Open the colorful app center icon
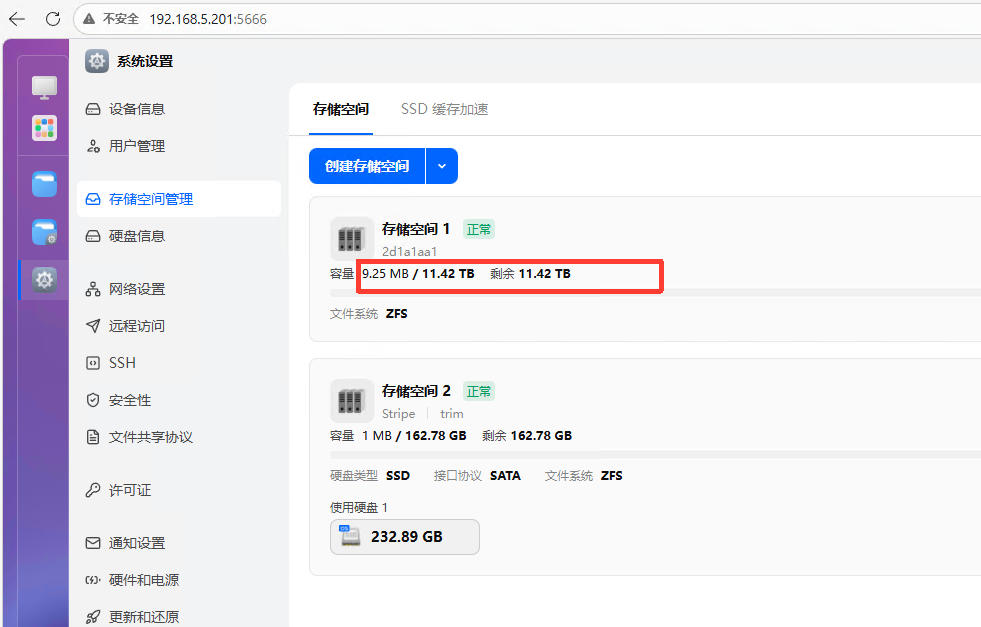Screen dimensions: 981x627 point(44,128)
